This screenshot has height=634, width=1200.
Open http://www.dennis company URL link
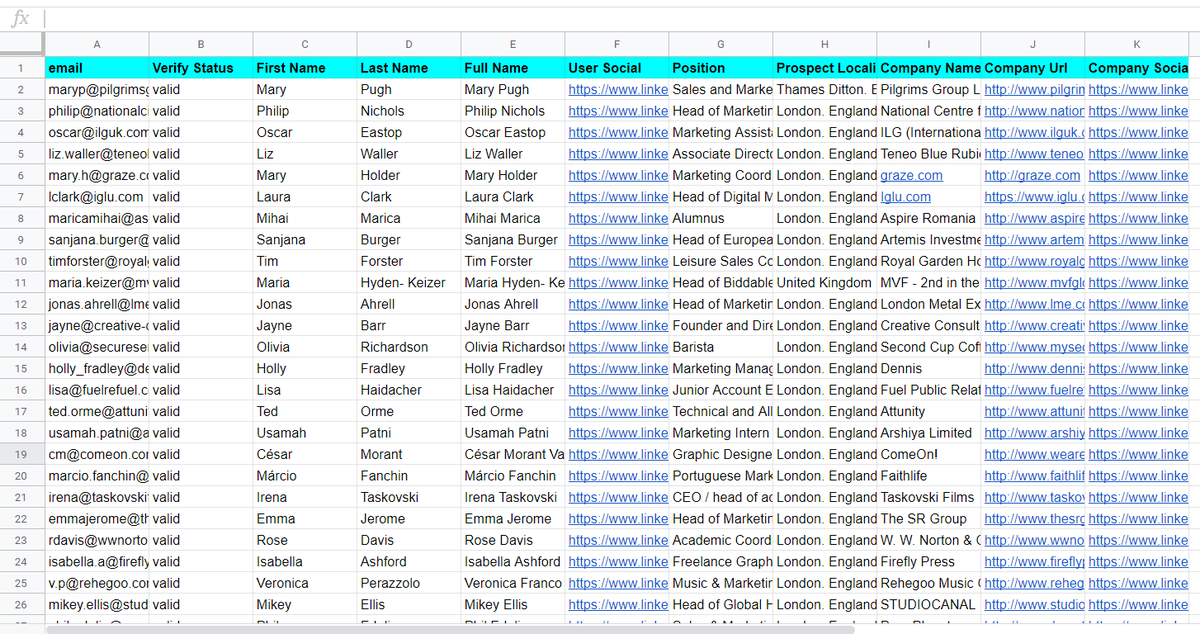tap(1034, 369)
